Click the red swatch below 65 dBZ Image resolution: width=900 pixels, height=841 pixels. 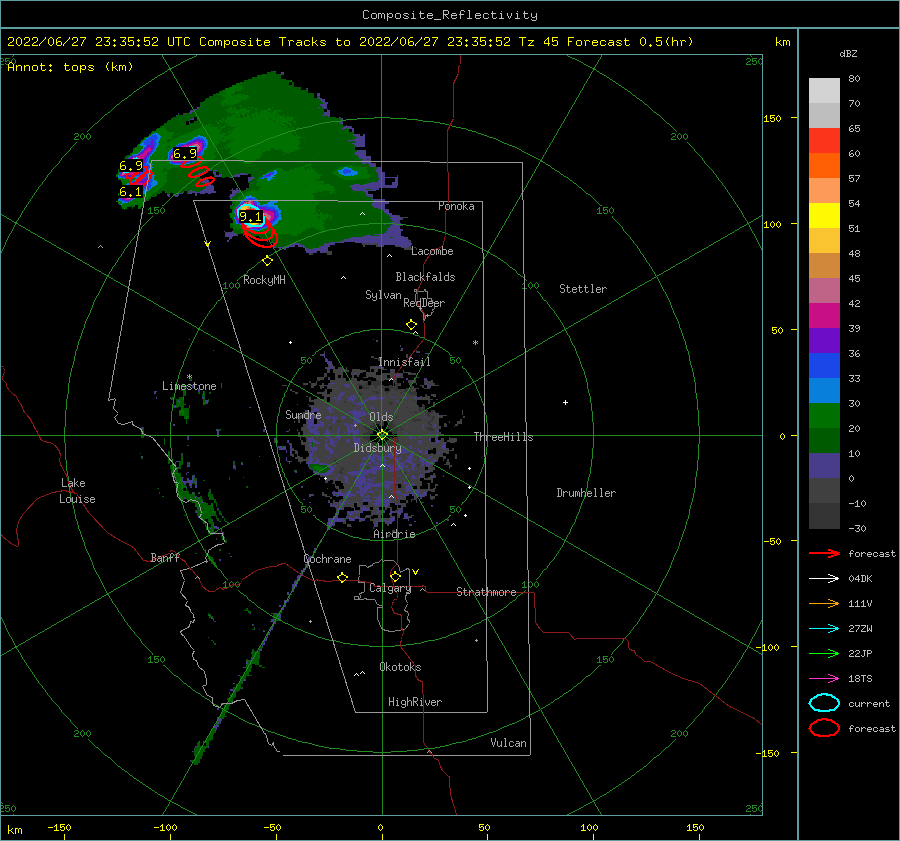tap(824, 141)
